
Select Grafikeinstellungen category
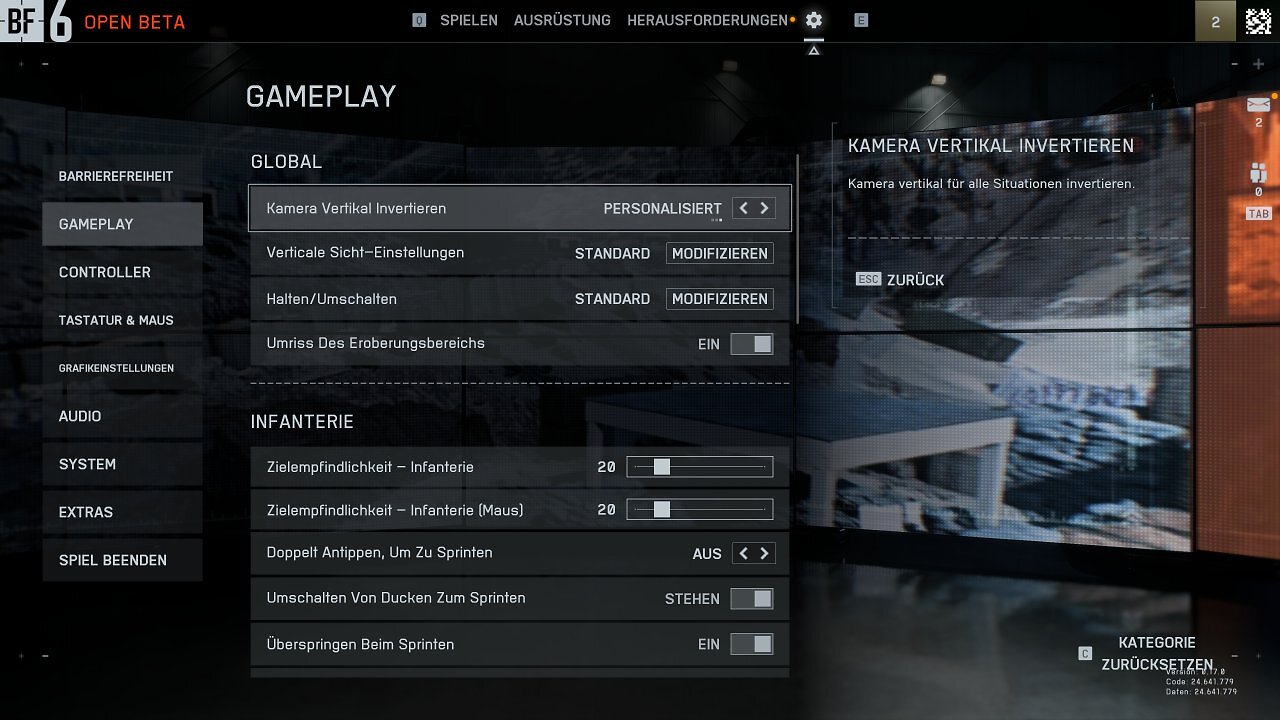(122, 368)
